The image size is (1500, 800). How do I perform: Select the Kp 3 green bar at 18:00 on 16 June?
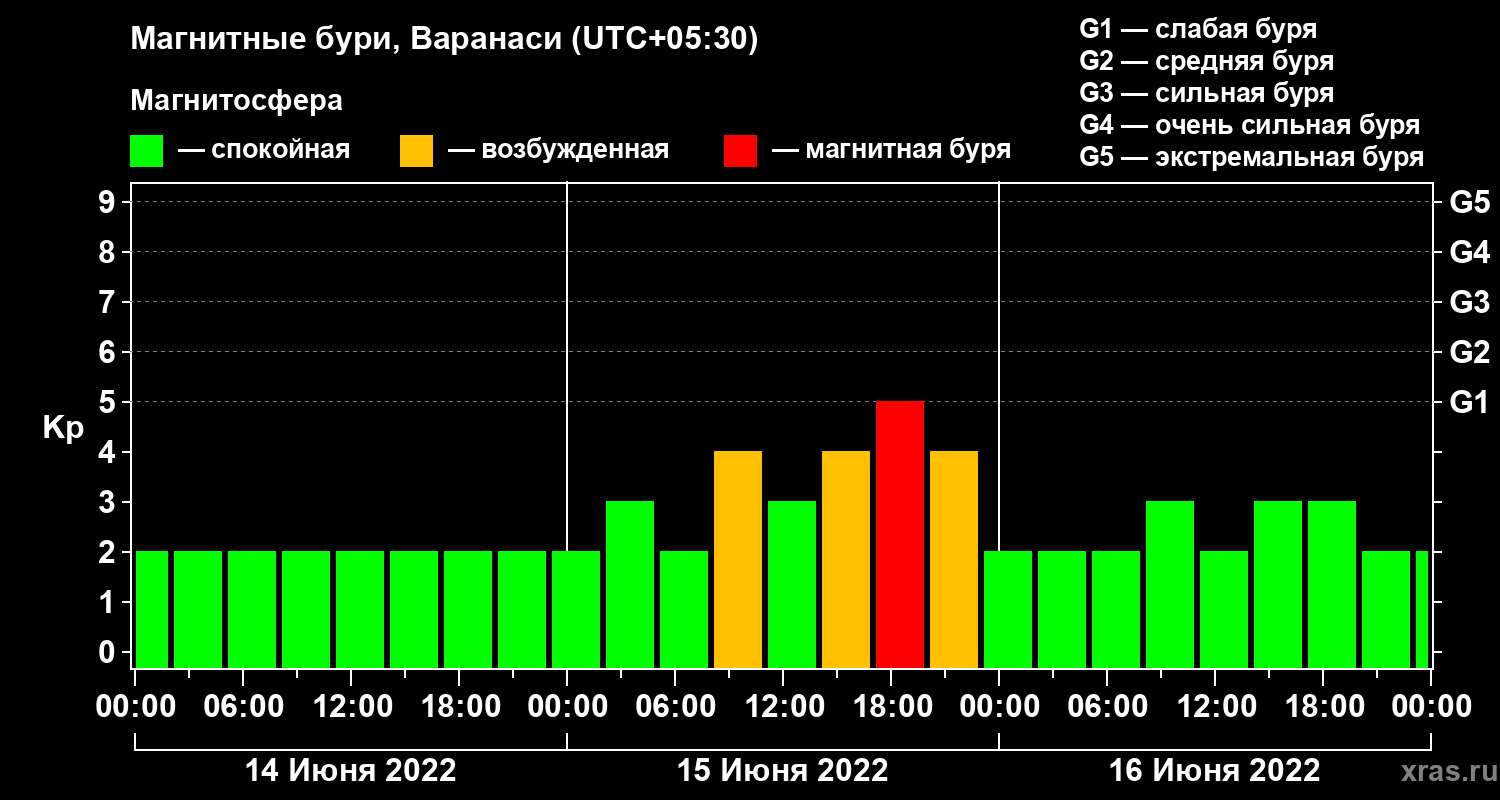pyautogui.click(x=1332, y=585)
